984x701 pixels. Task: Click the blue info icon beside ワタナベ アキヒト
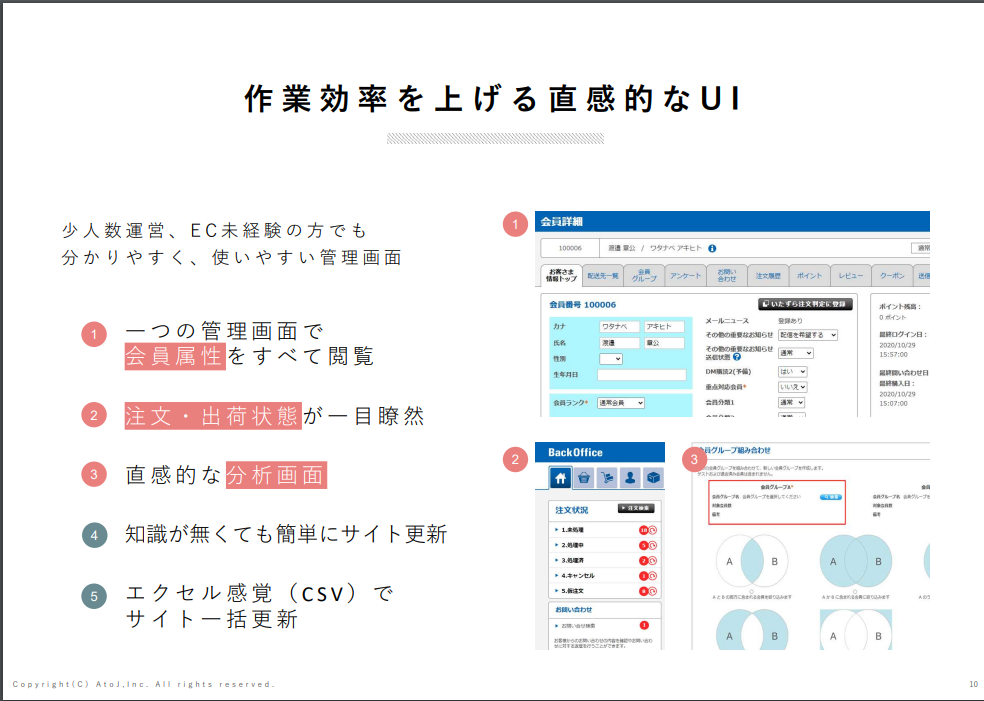coord(712,249)
